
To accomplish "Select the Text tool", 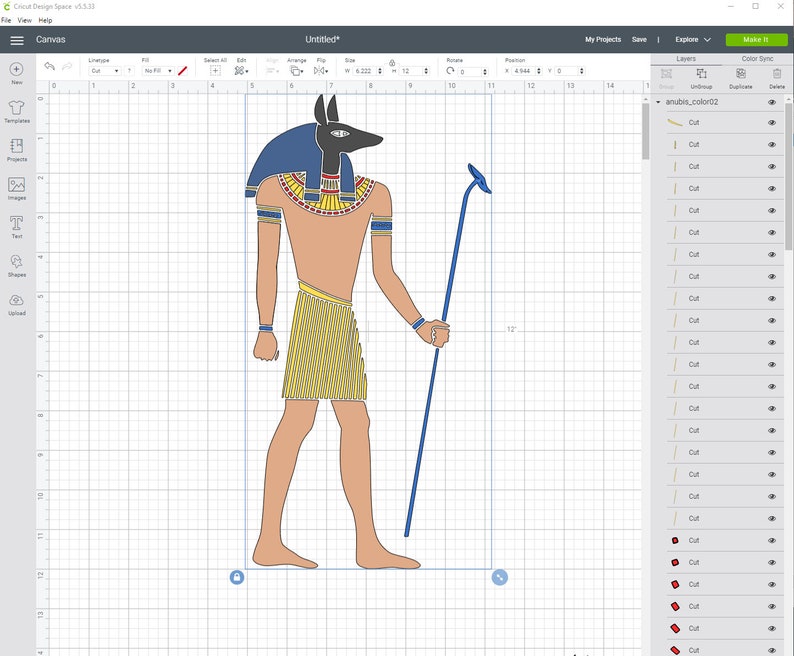I will click(17, 227).
